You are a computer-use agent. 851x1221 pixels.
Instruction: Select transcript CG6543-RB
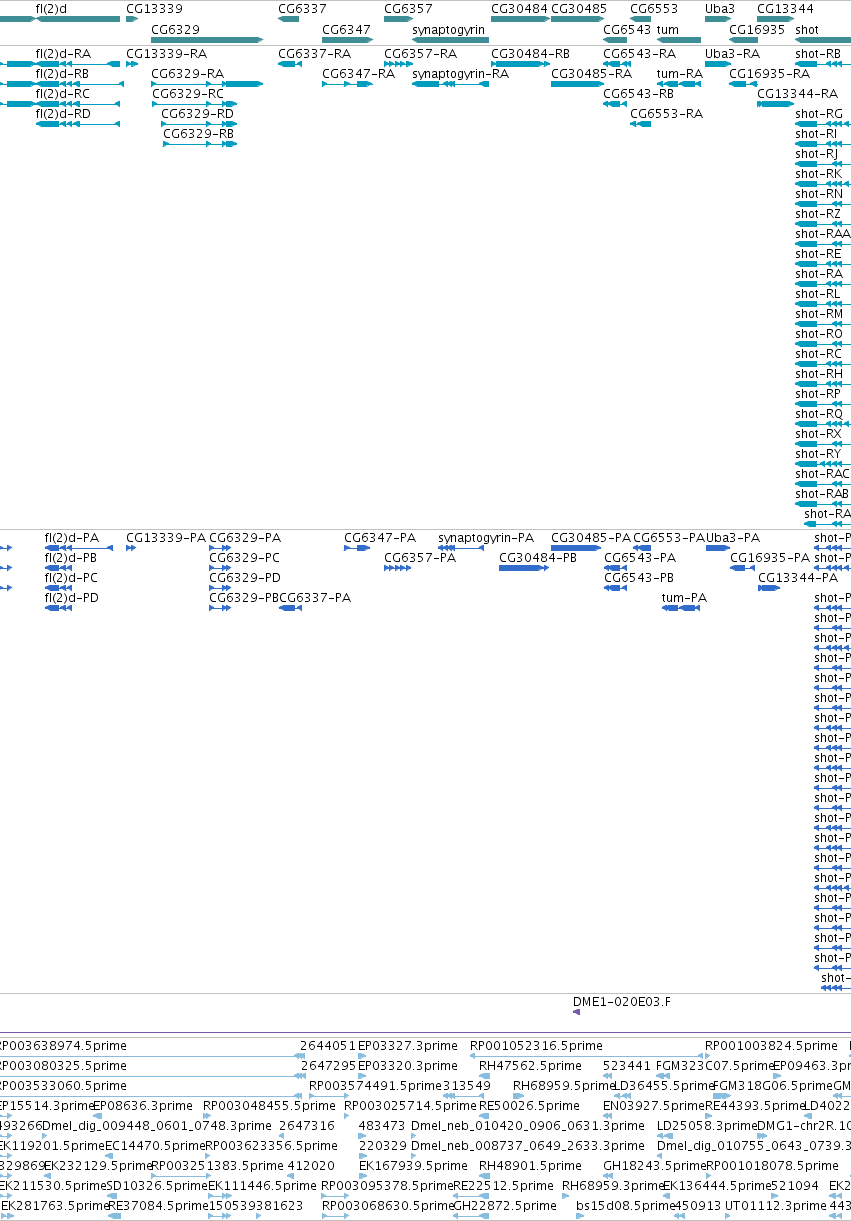coord(639,94)
